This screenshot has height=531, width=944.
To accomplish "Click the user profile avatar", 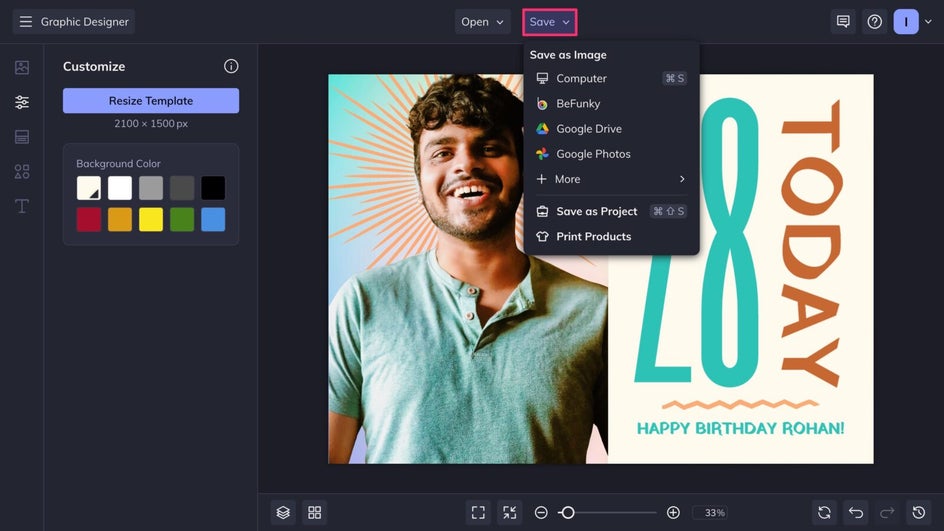I will [x=905, y=22].
